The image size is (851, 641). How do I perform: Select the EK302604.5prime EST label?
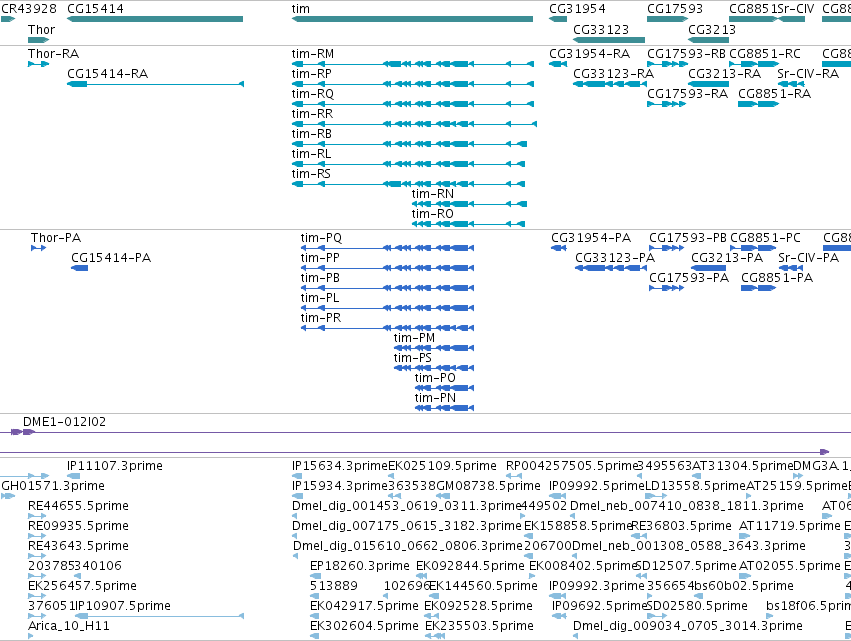364,626
